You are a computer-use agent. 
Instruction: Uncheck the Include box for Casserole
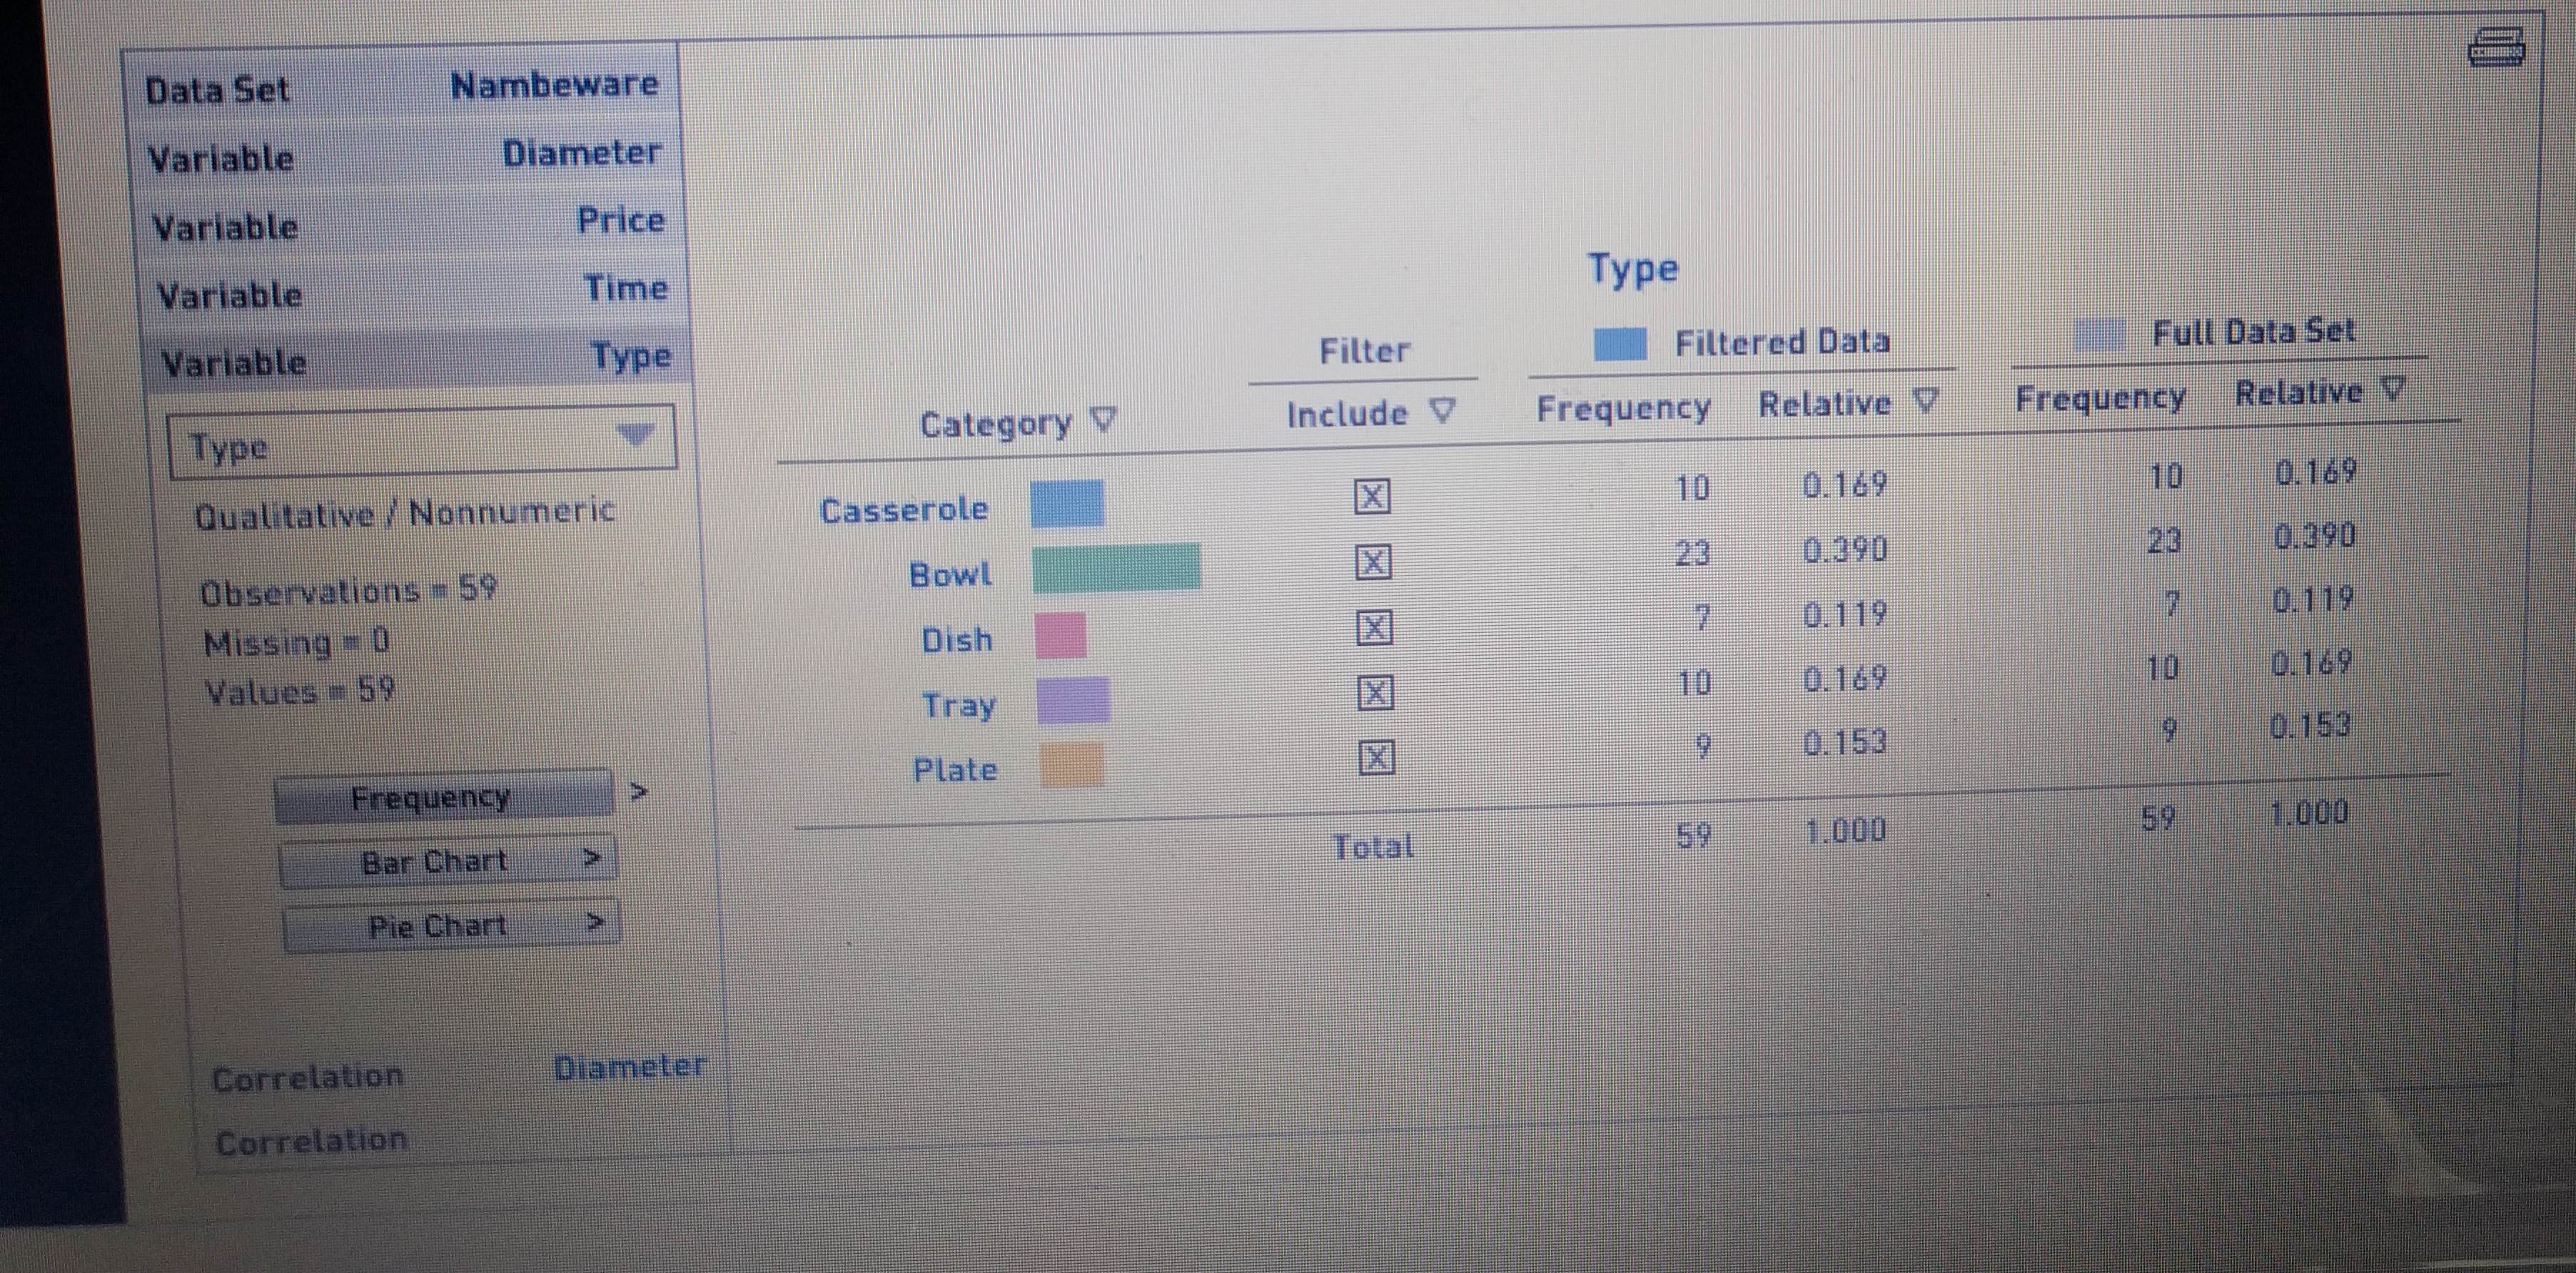pos(1371,497)
